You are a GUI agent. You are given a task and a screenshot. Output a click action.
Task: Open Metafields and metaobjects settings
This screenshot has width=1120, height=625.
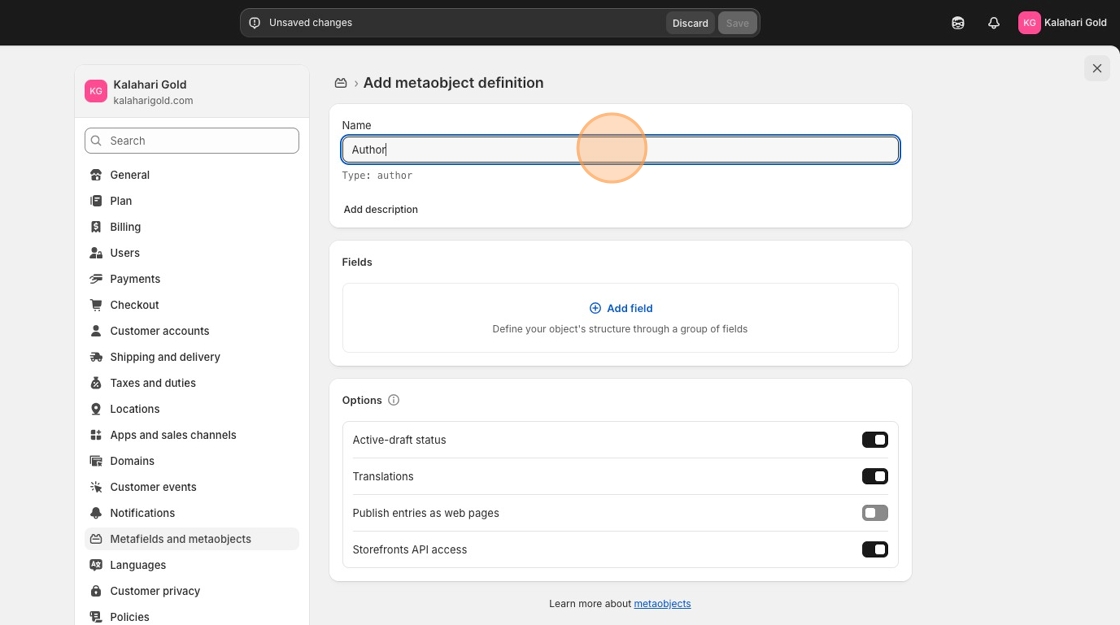click(x=180, y=539)
